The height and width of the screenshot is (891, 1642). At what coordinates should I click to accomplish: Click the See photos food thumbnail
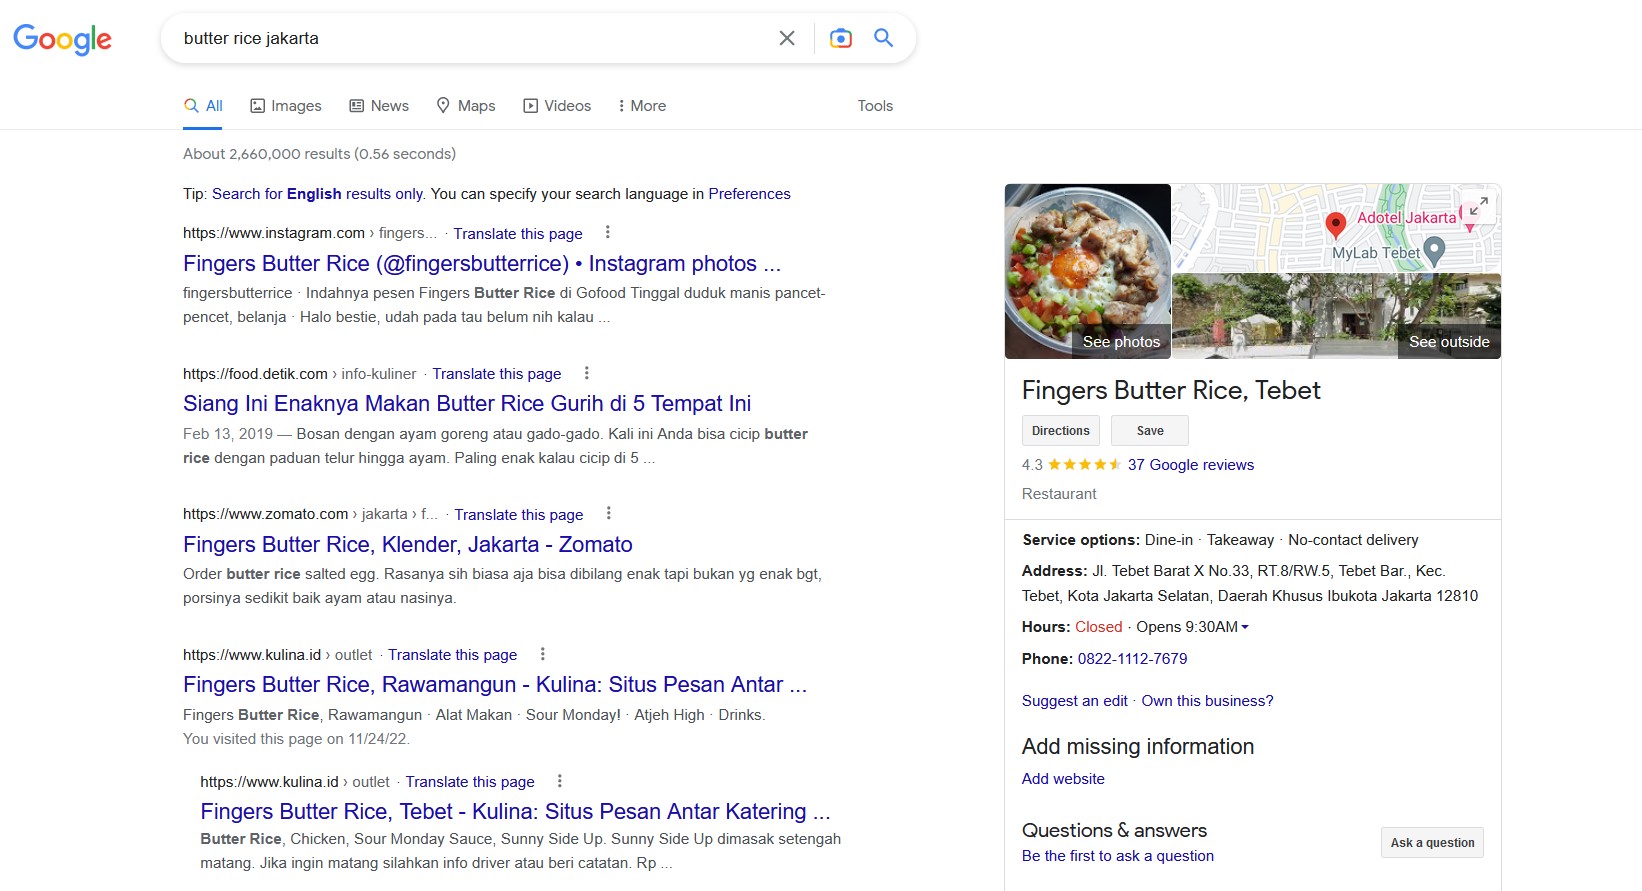pos(1088,271)
